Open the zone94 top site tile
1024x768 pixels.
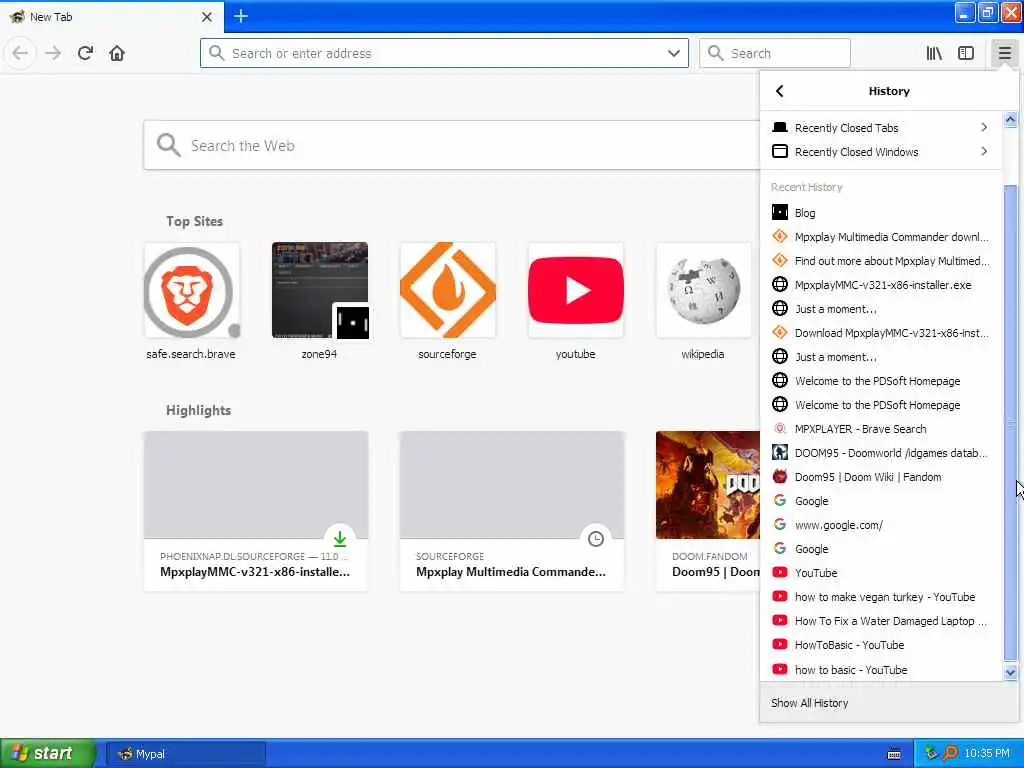click(319, 301)
